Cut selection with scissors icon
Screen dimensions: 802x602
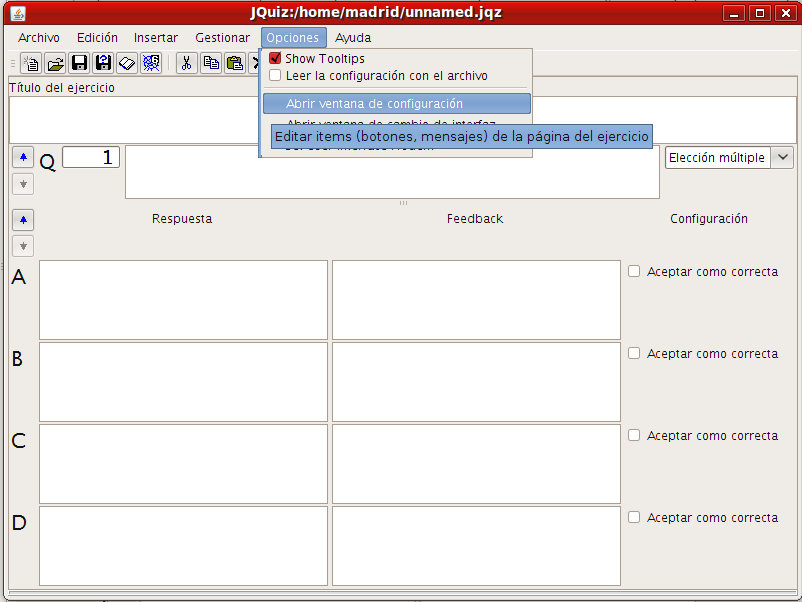tap(187, 63)
